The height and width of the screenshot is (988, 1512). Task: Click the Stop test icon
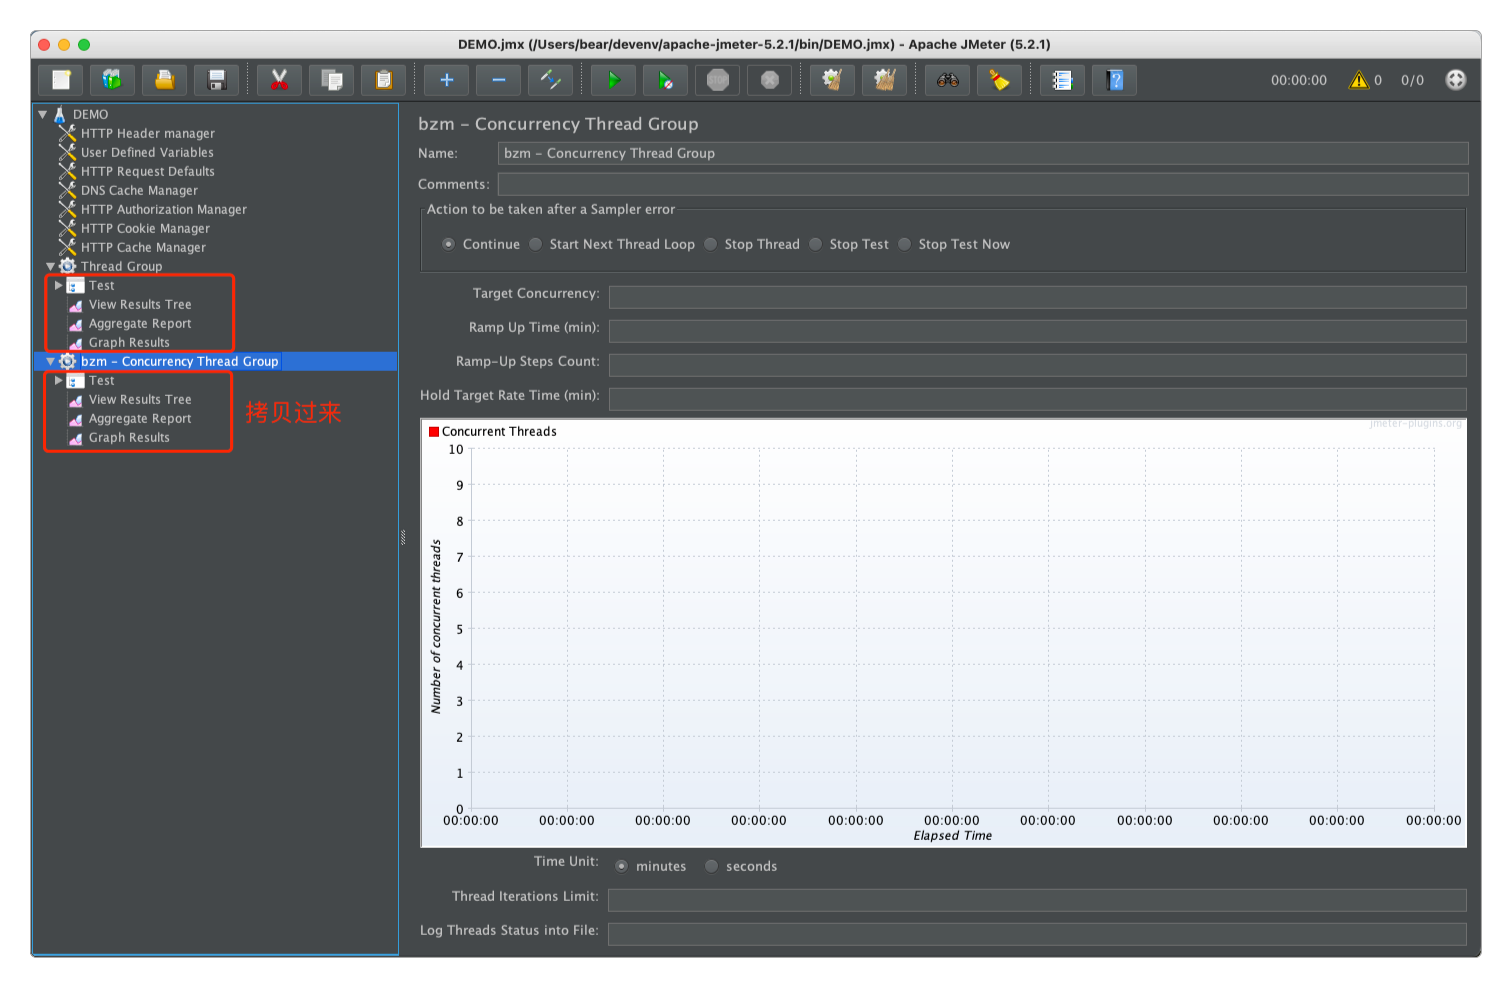pos(717,80)
